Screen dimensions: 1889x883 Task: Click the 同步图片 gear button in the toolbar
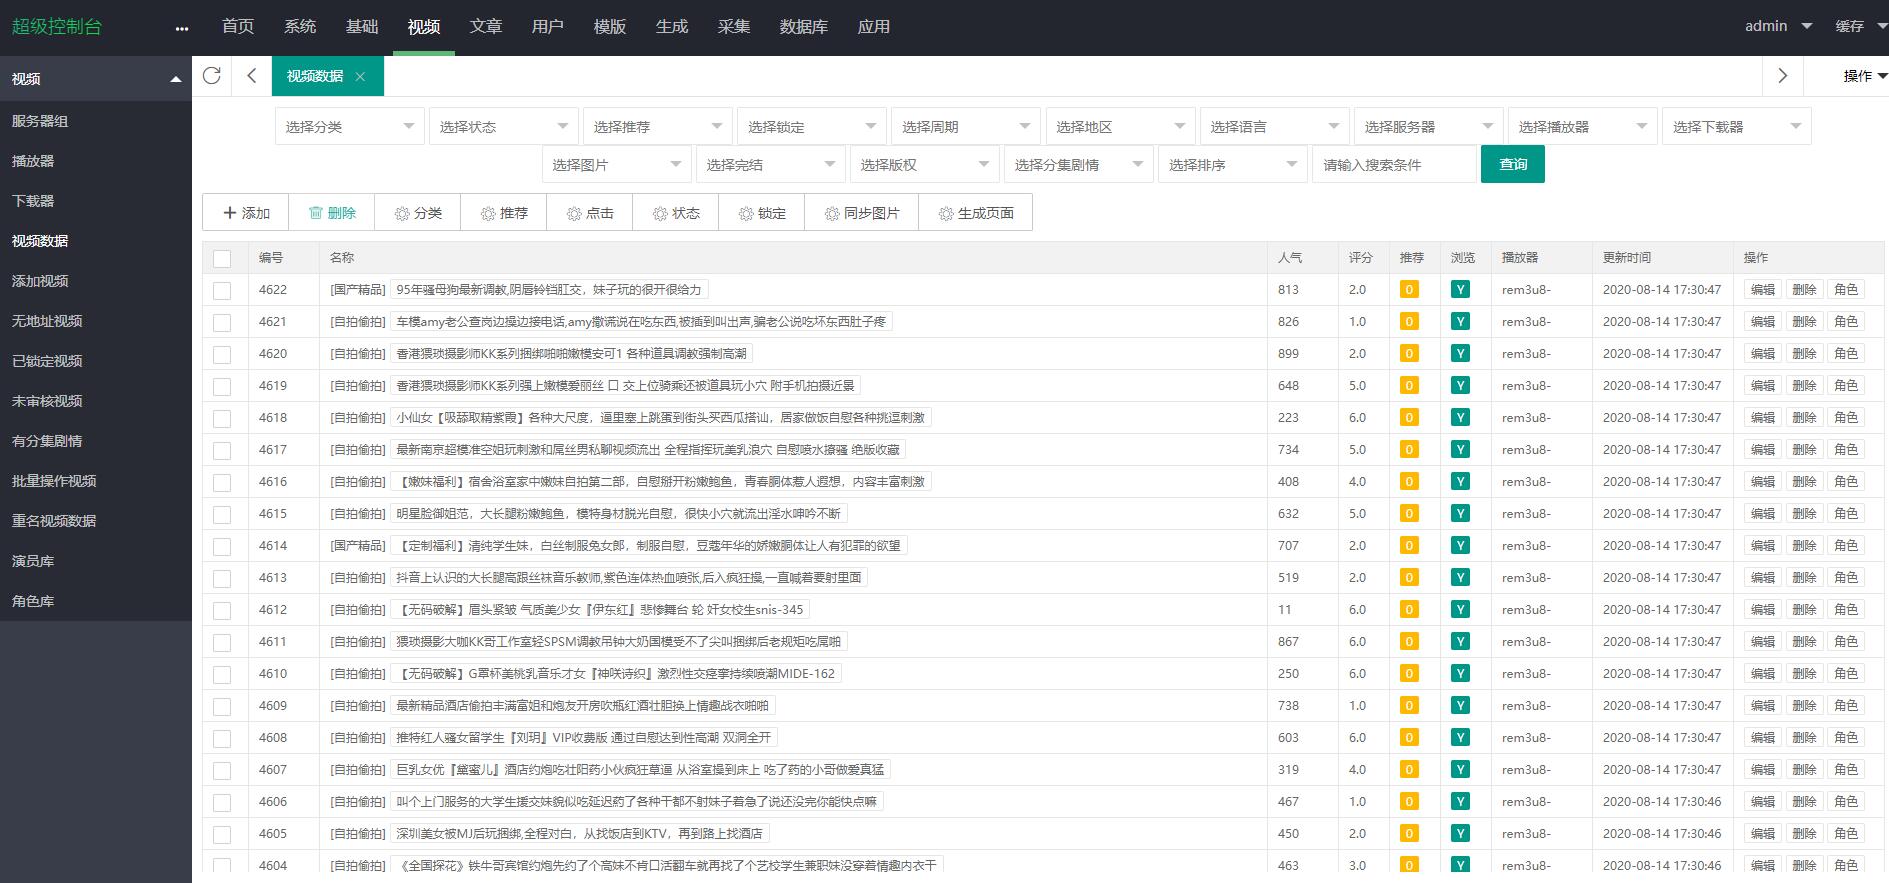point(861,213)
